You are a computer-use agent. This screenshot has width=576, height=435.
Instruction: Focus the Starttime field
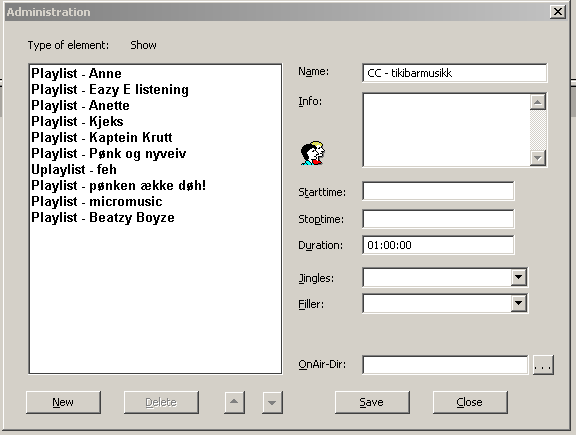coord(438,191)
